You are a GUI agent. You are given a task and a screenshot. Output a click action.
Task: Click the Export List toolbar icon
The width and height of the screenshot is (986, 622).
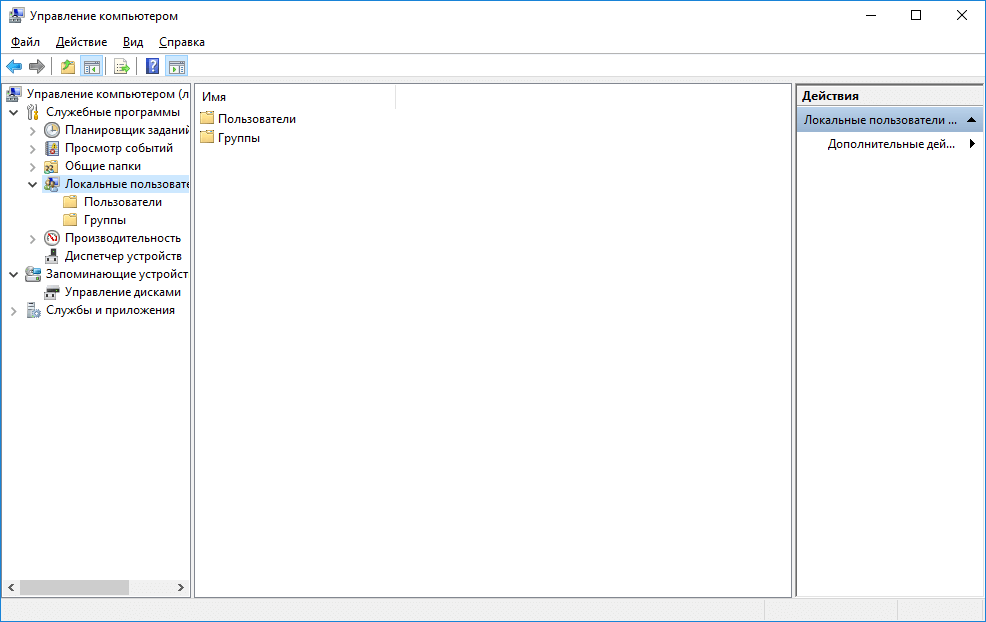[x=121, y=66]
